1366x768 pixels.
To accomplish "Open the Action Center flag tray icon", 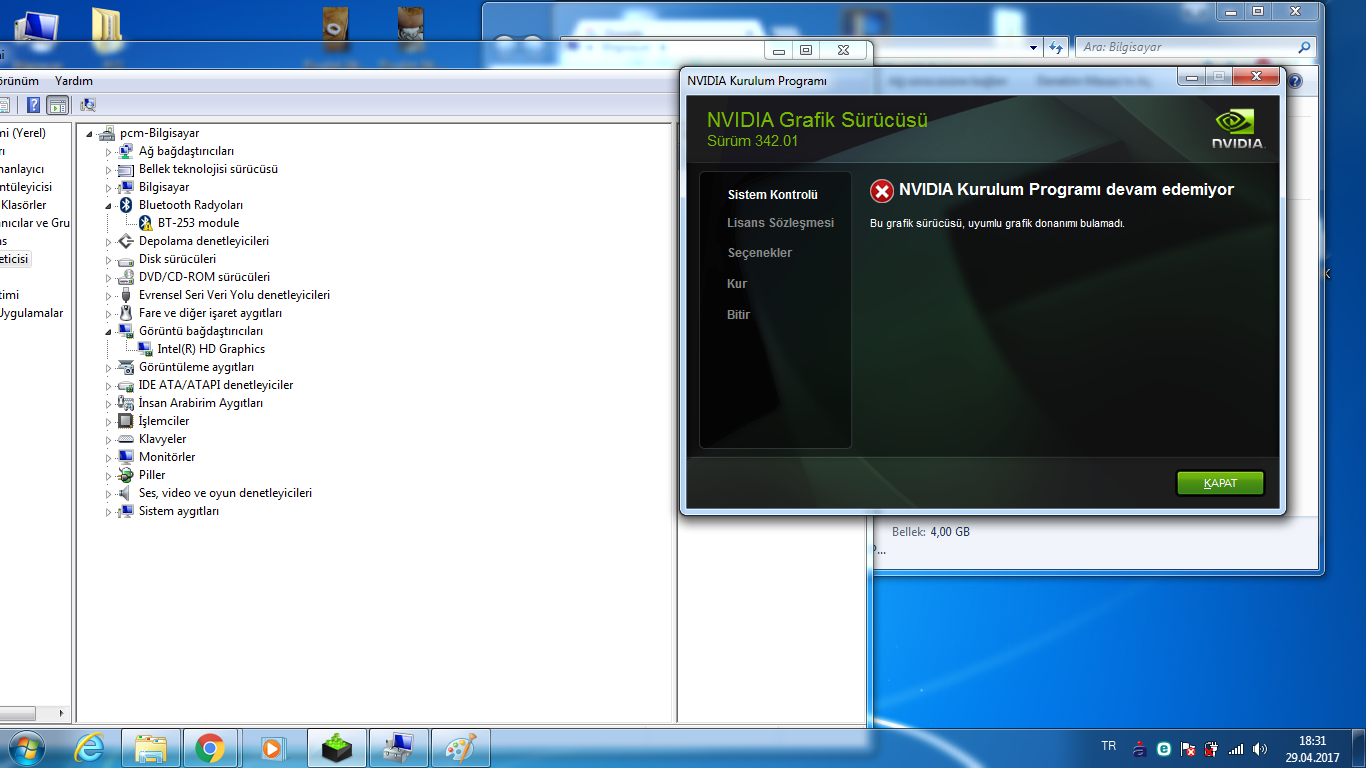I will point(1188,748).
